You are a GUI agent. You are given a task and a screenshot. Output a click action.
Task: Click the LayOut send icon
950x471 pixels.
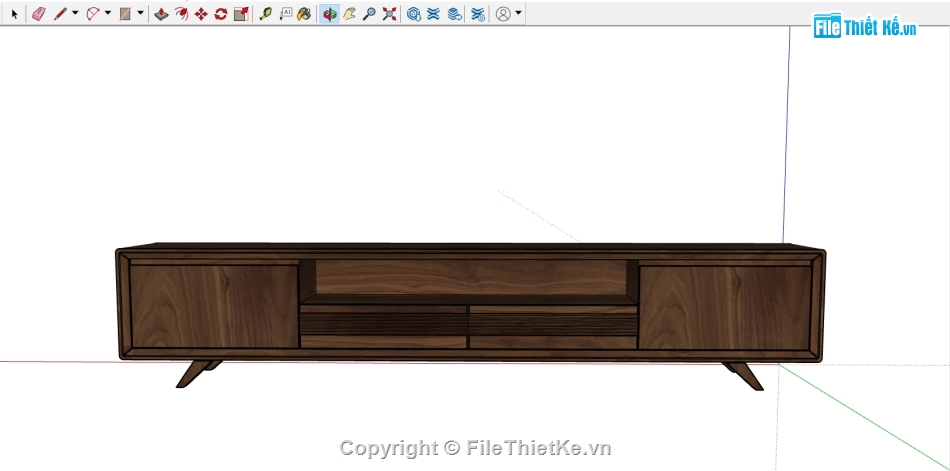[454, 14]
